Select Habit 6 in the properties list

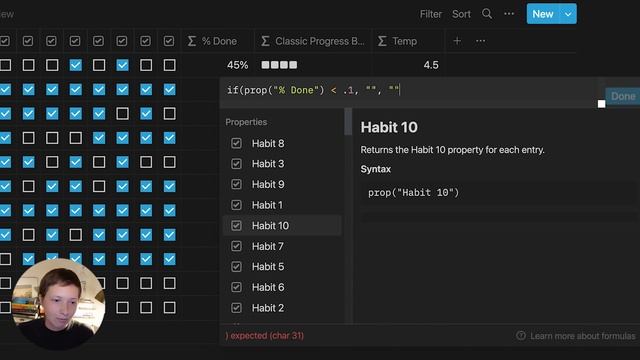point(282,287)
